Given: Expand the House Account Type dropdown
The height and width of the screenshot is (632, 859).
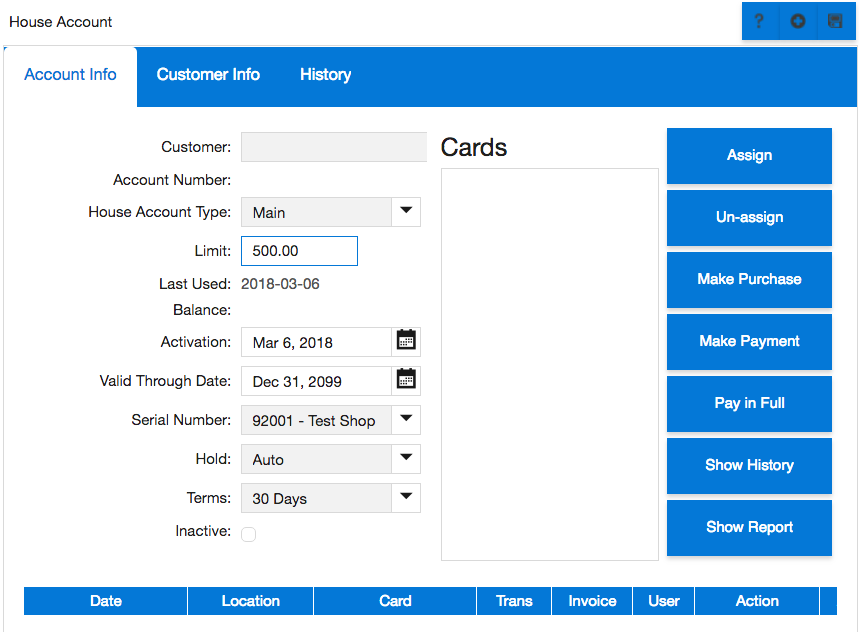Looking at the screenshot, I should click(x=406, y=211).
